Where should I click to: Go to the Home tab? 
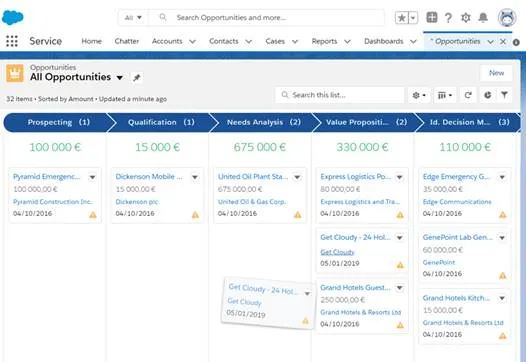pos(92,41)
